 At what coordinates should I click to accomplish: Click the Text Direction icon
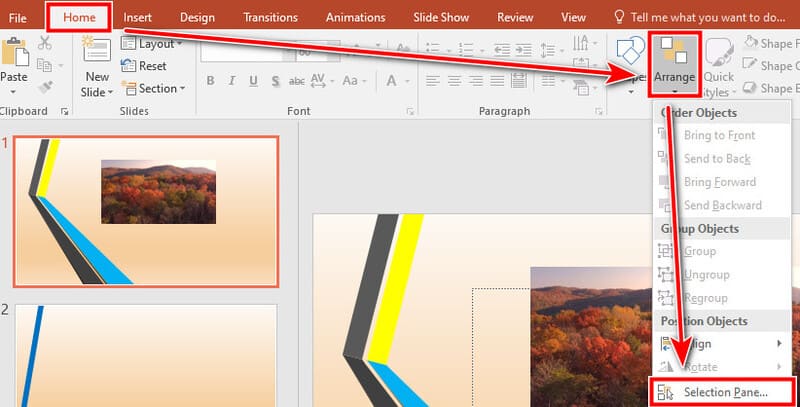[581, 43]
